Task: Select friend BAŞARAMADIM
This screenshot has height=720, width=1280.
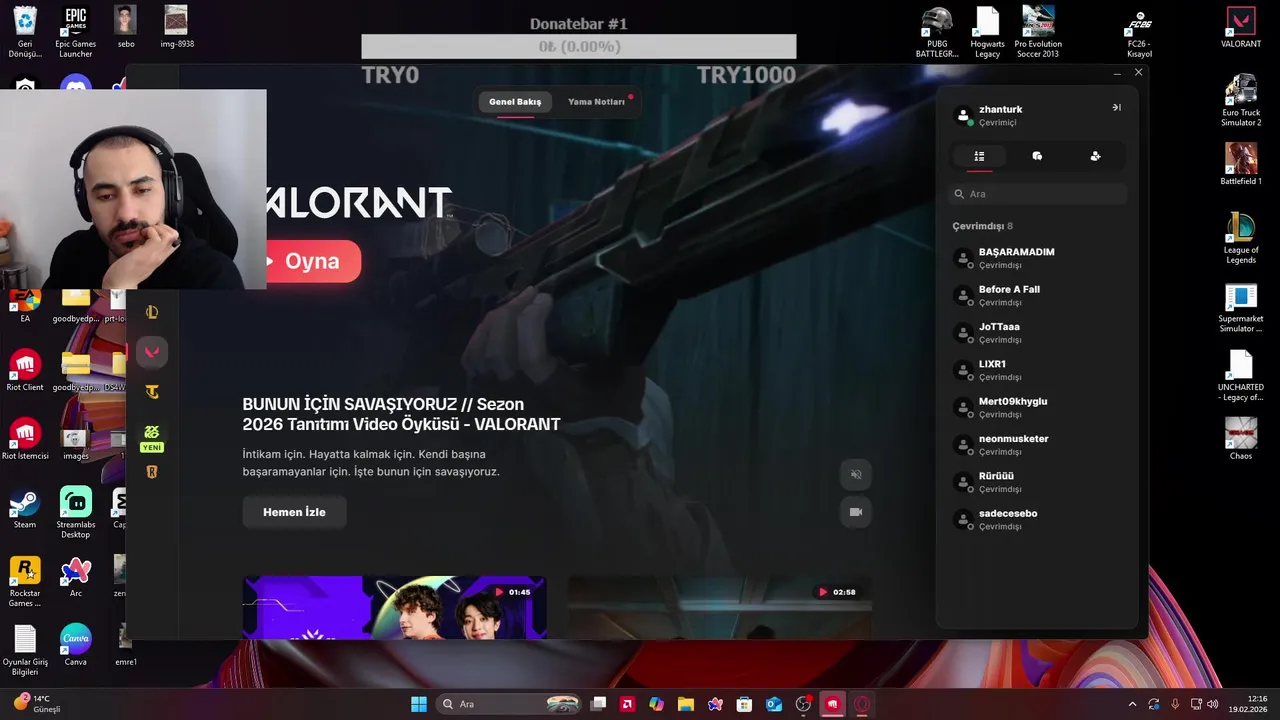Action: click(1038, 258)
